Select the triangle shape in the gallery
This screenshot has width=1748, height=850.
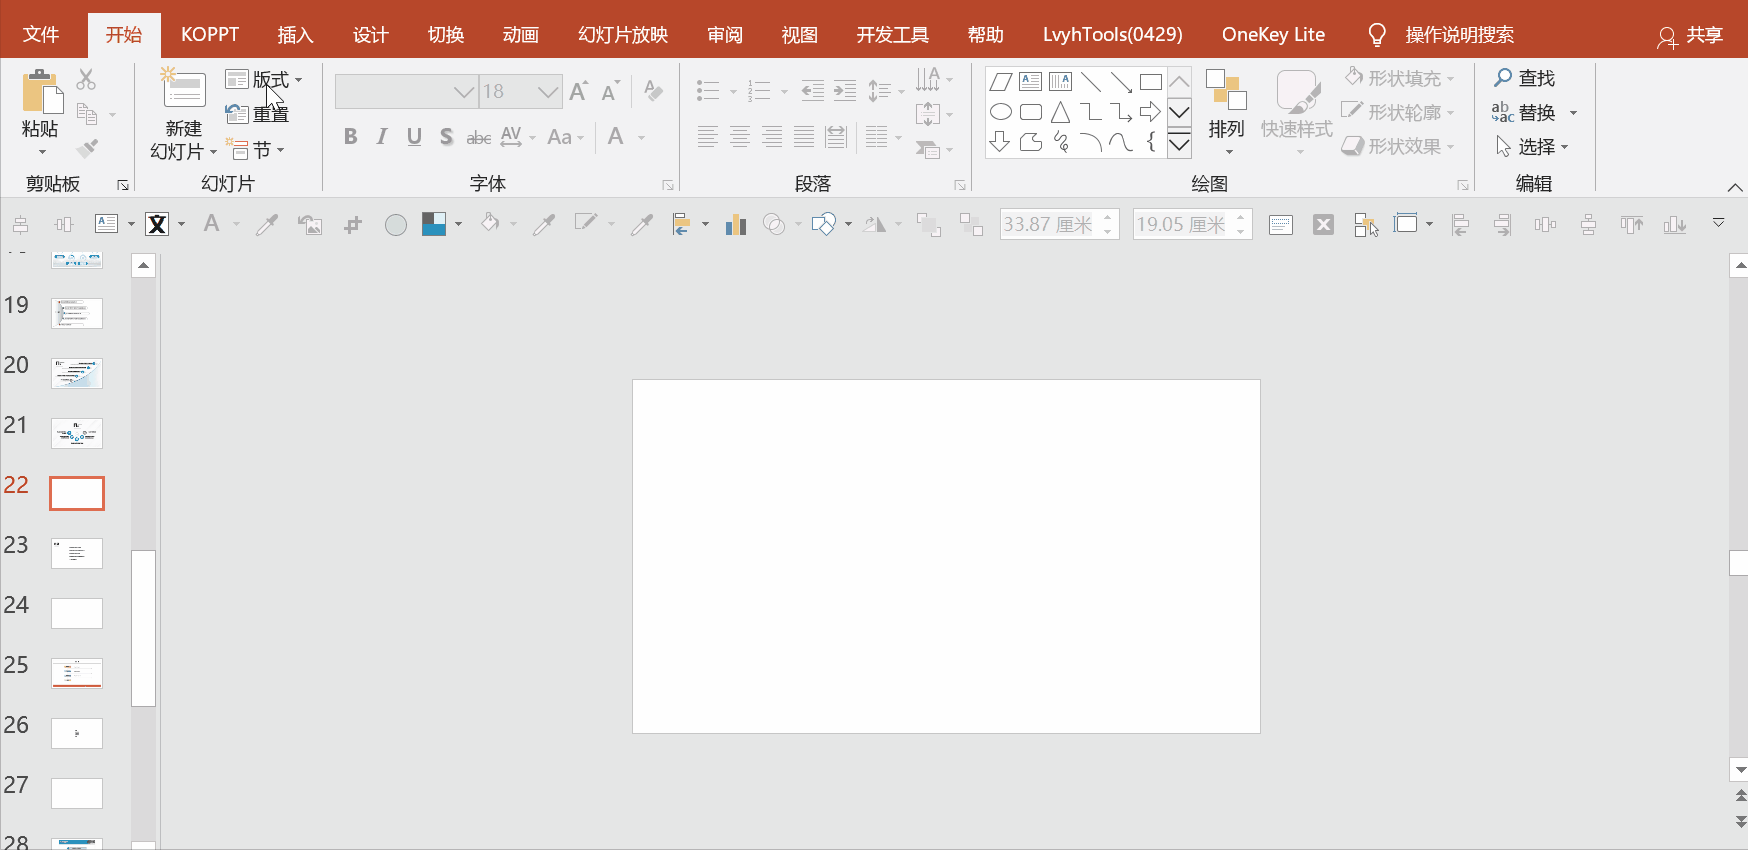(x=1060, y=113)
